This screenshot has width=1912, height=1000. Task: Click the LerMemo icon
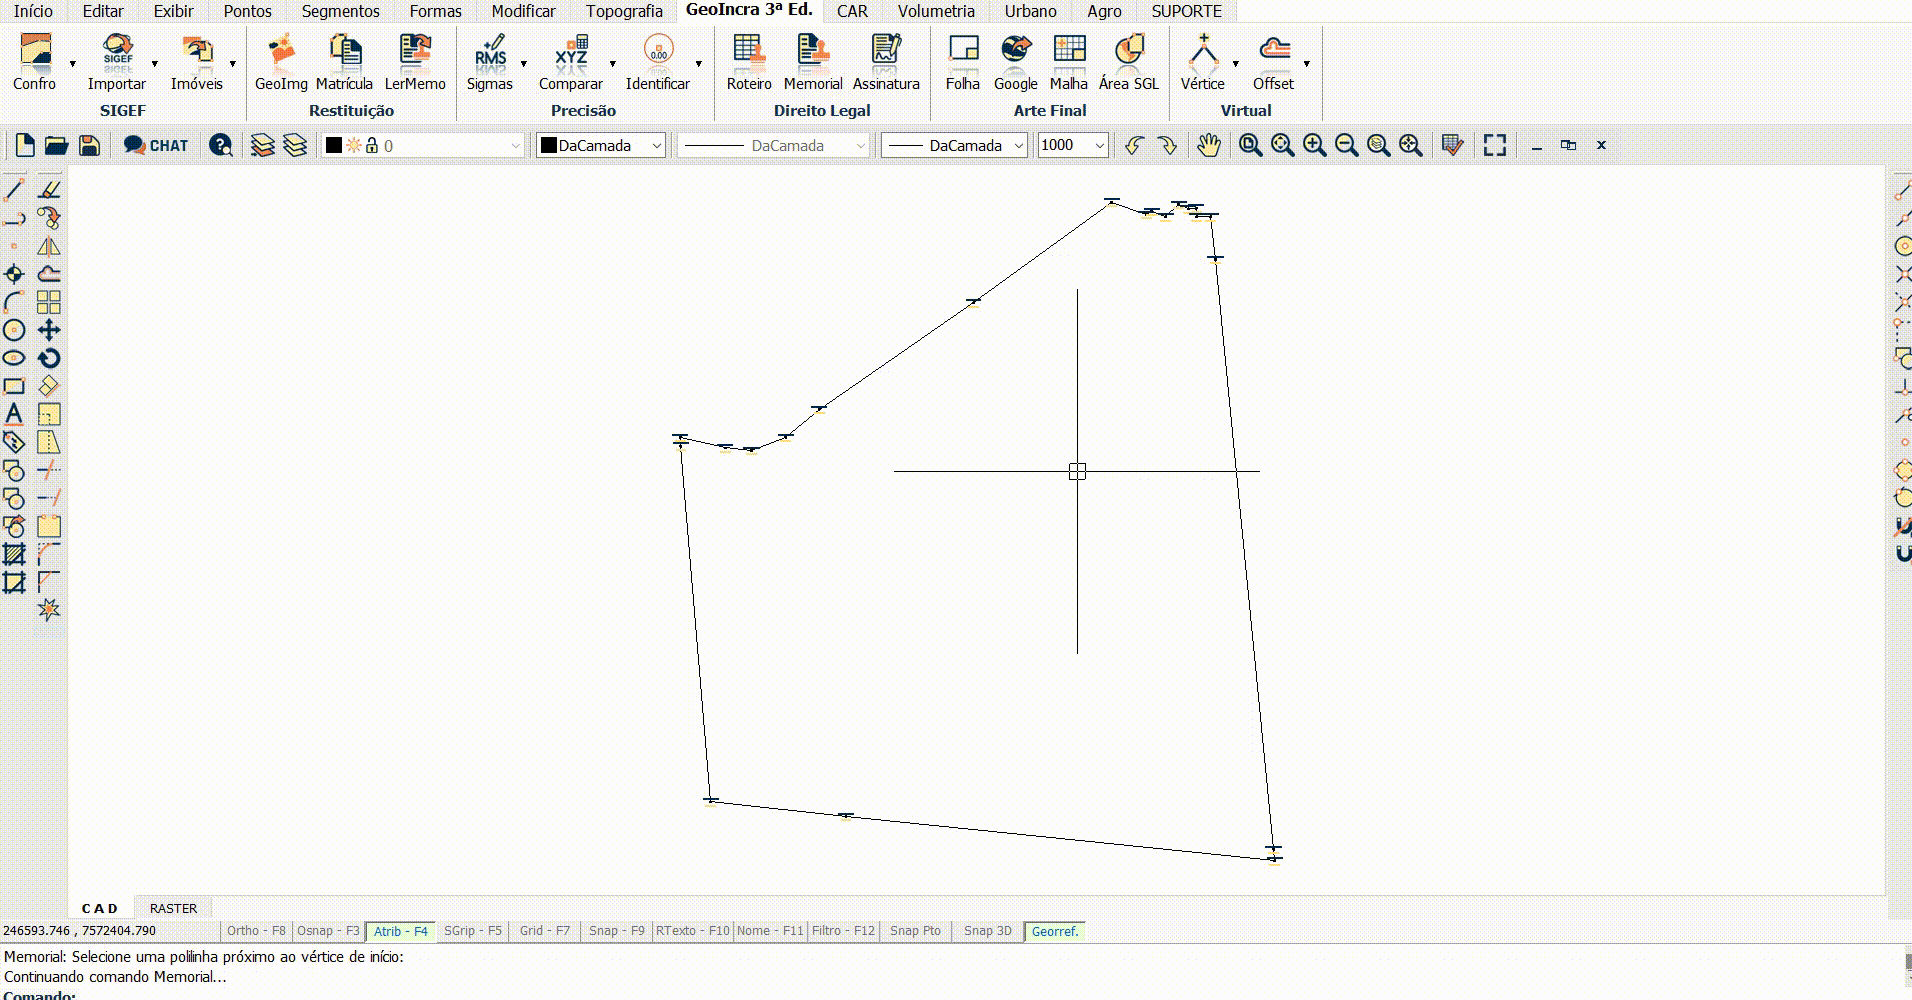[415, 62]
